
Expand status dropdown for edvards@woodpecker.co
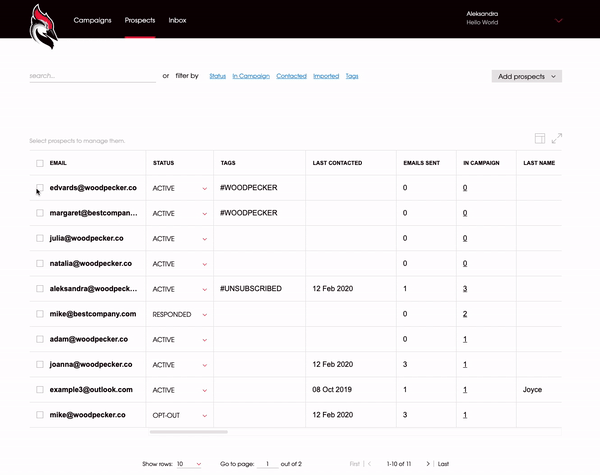(205, 188)
